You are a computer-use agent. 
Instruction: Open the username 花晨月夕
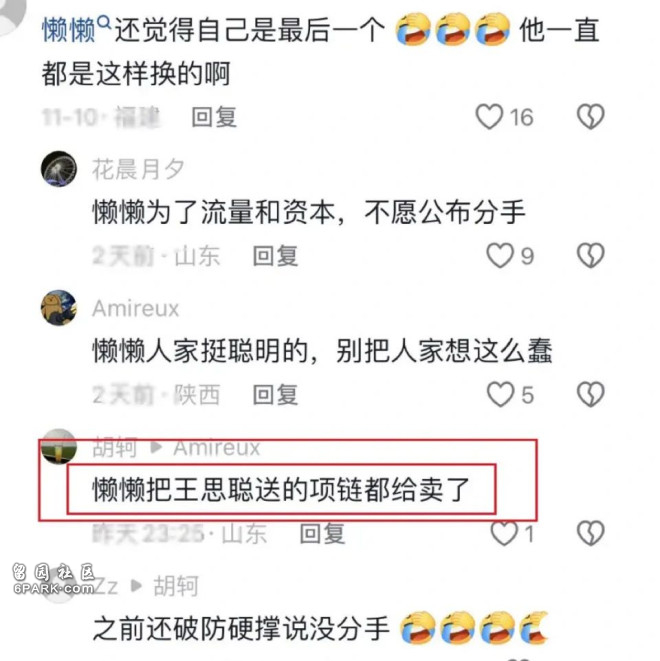[138, 169]
